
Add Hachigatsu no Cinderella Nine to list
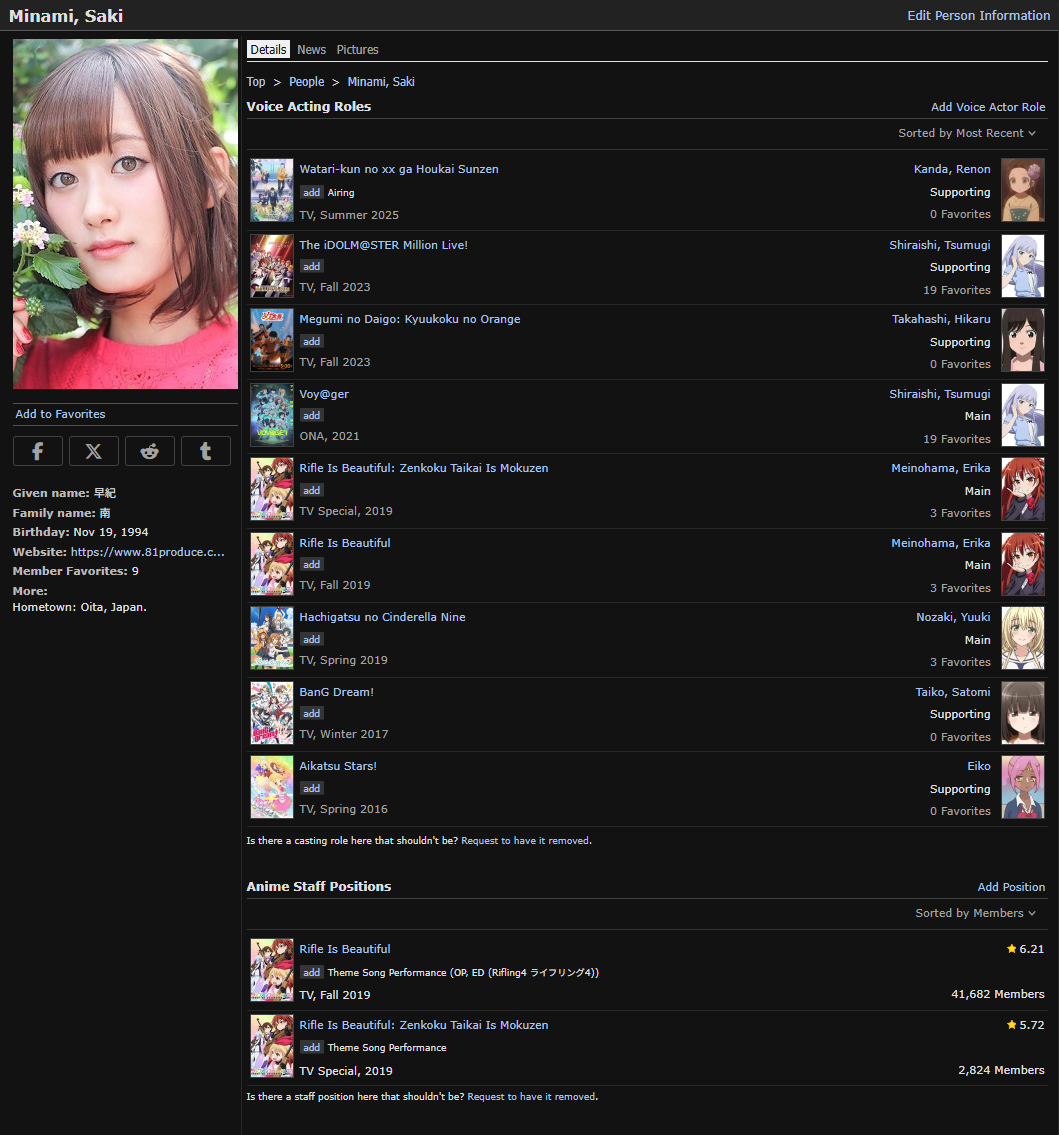pos(311,639)
